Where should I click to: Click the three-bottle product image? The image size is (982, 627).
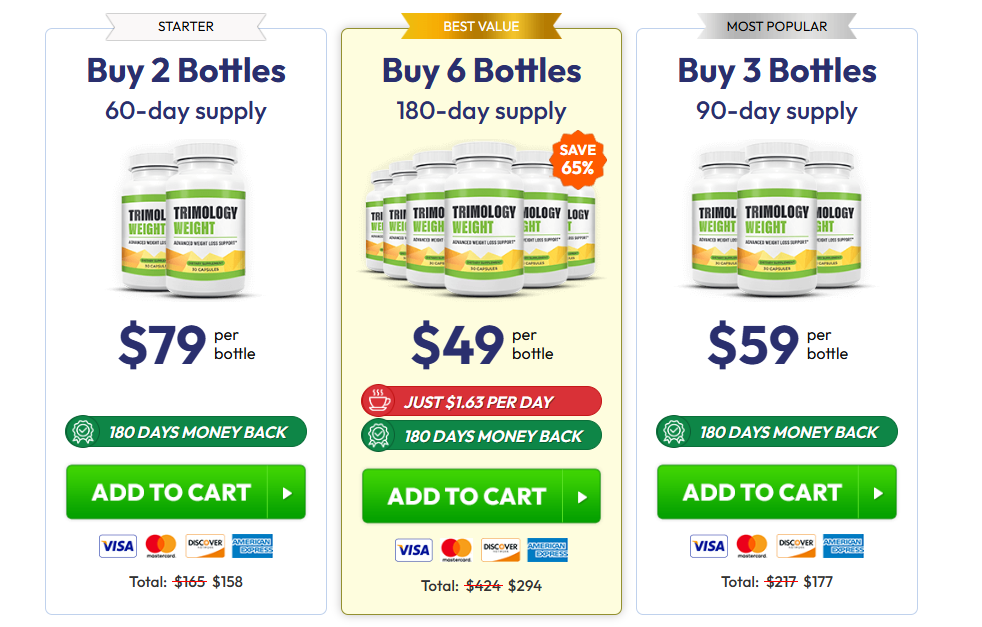777,220
